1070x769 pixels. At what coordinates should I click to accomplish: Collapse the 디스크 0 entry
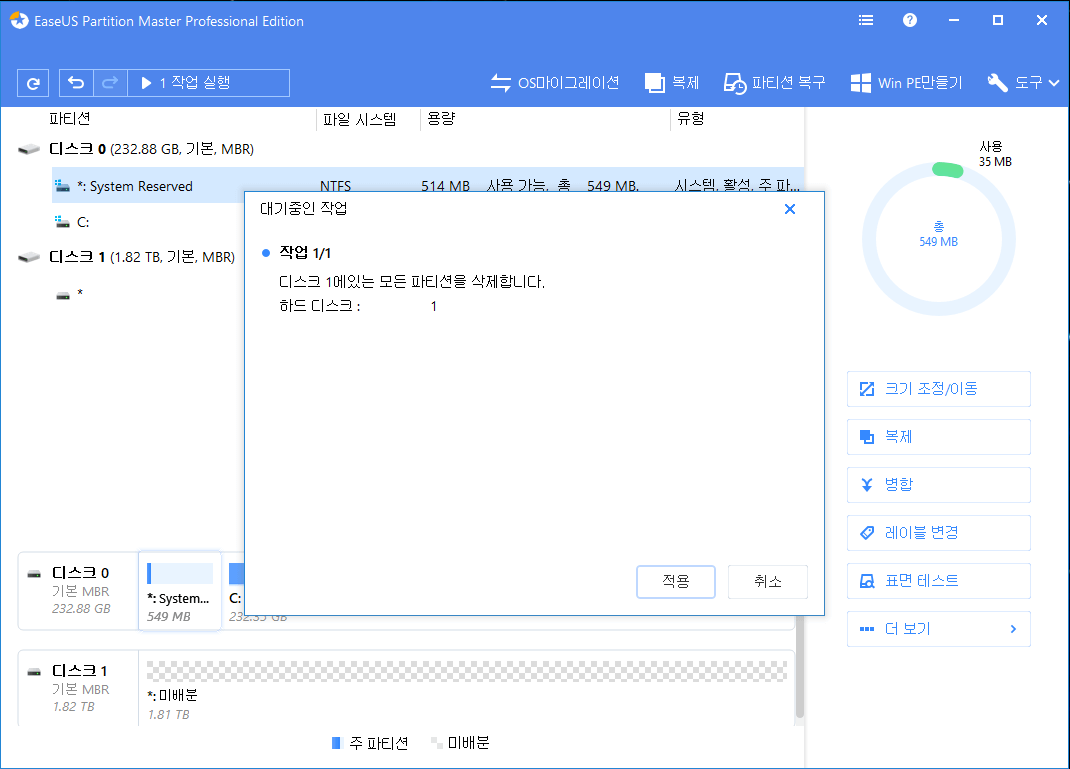coord(27,148)
